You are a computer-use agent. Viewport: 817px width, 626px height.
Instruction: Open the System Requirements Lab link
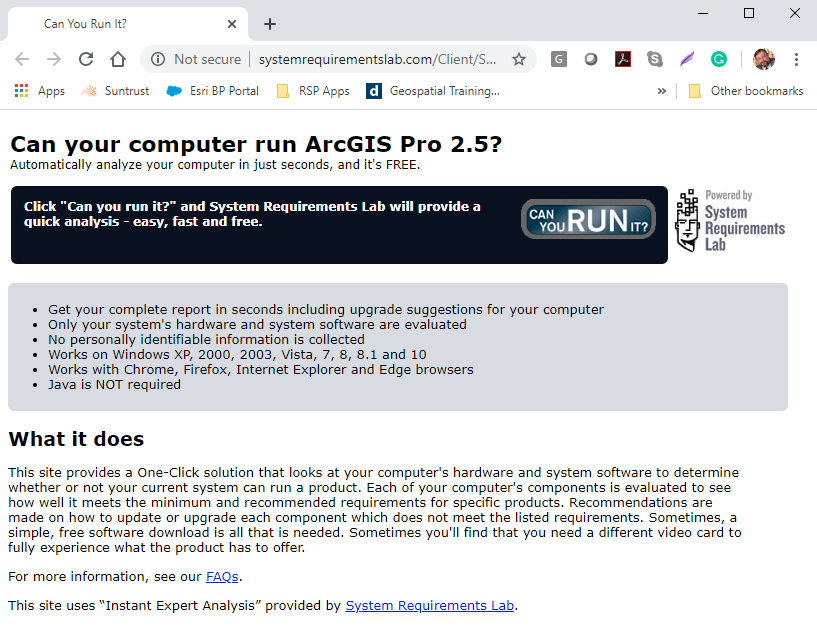(x=430, y=605)
